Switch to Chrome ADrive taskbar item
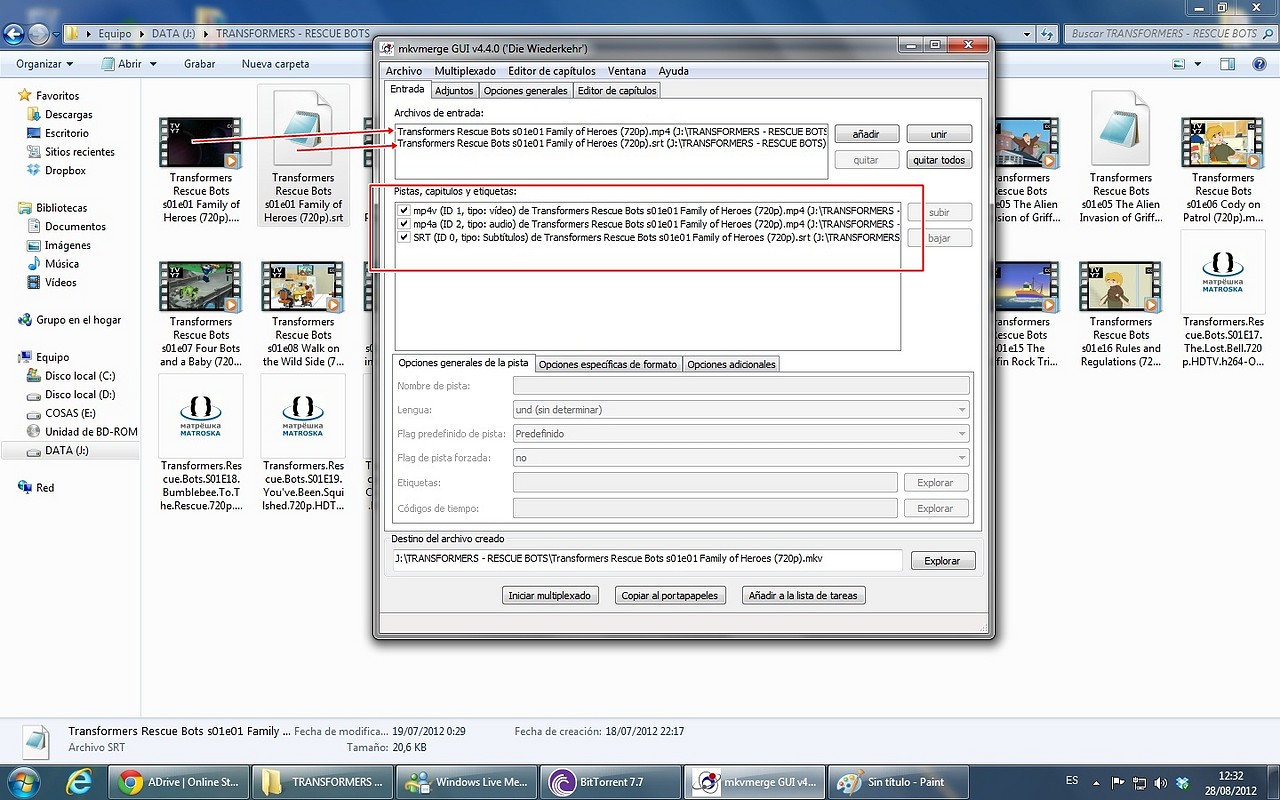1280x800 pixels. pyautogui.click(x=178, y=782)
